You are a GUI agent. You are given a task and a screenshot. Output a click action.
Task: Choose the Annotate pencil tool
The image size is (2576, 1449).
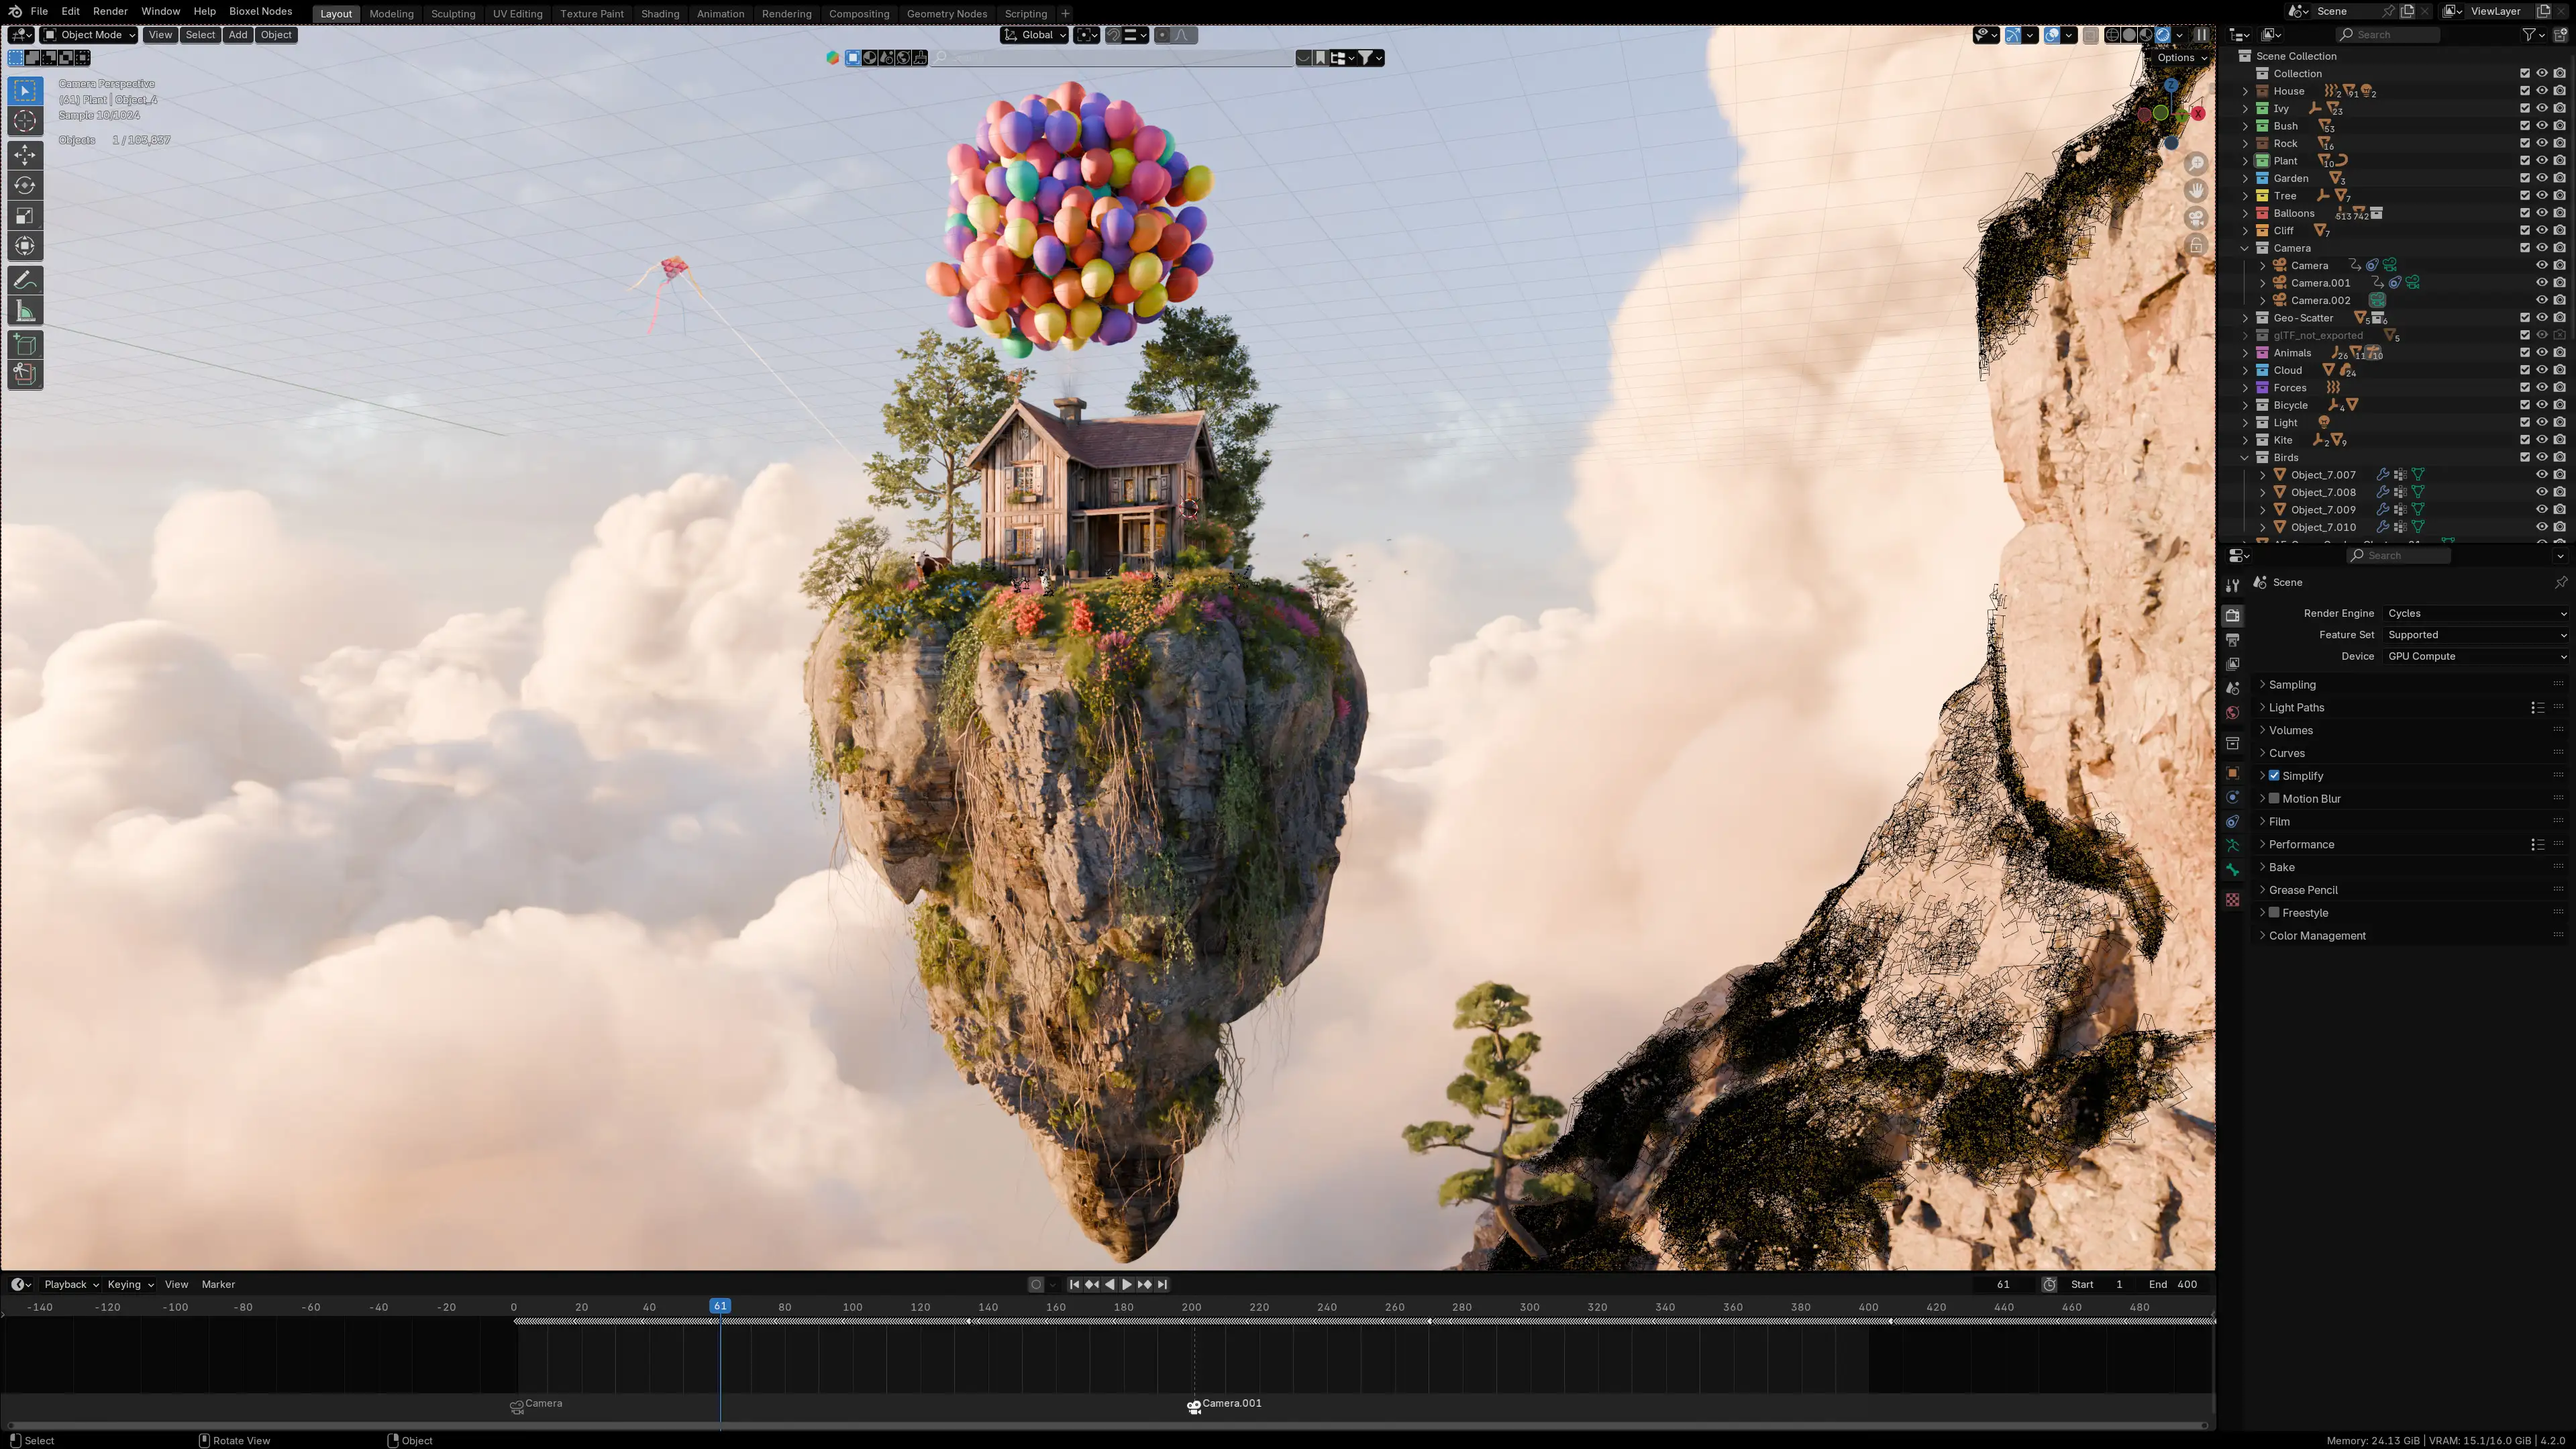point(25,281)
